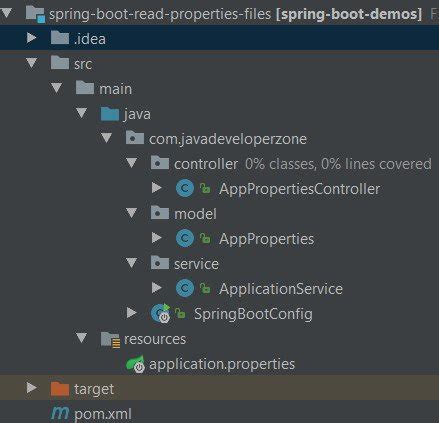
Task: Click the green lock icon beside SpringBootConfig
Action: click(180, 313)
